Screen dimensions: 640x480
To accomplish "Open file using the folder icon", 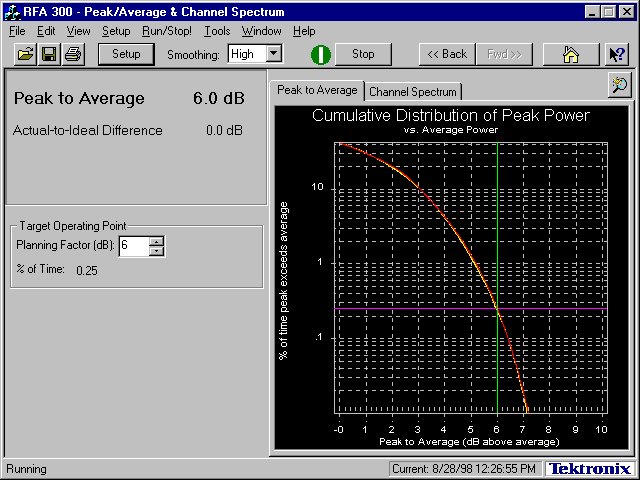I will pyautogui.click(x=25, y=54).
